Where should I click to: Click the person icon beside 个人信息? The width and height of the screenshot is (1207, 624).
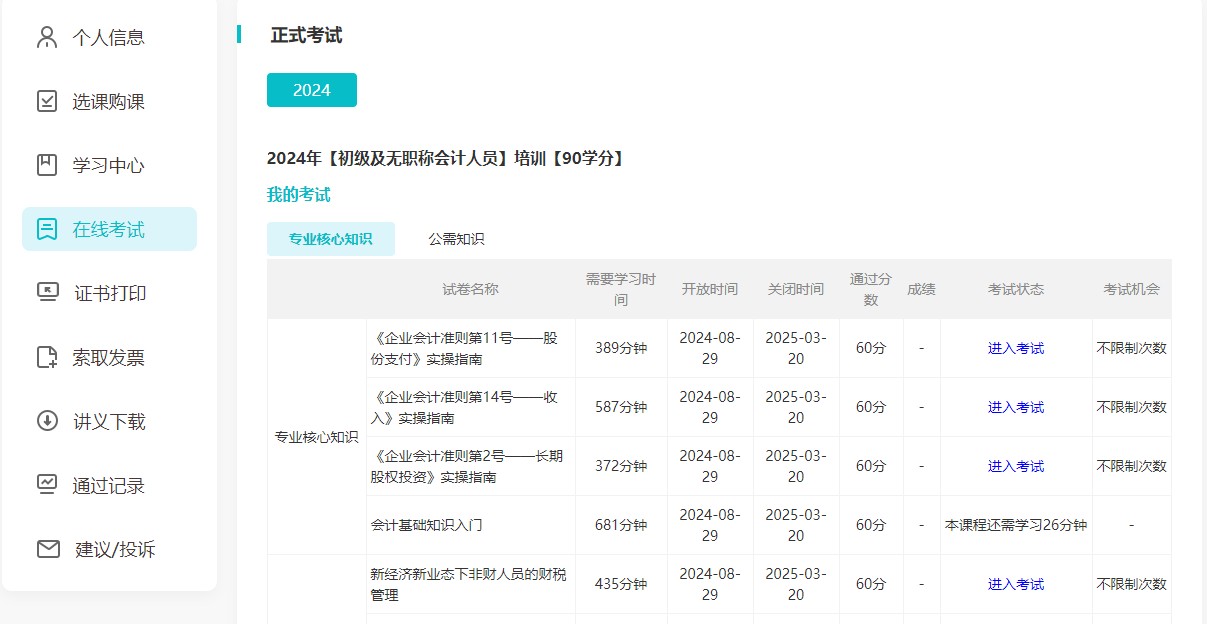[x=47, y=37]
